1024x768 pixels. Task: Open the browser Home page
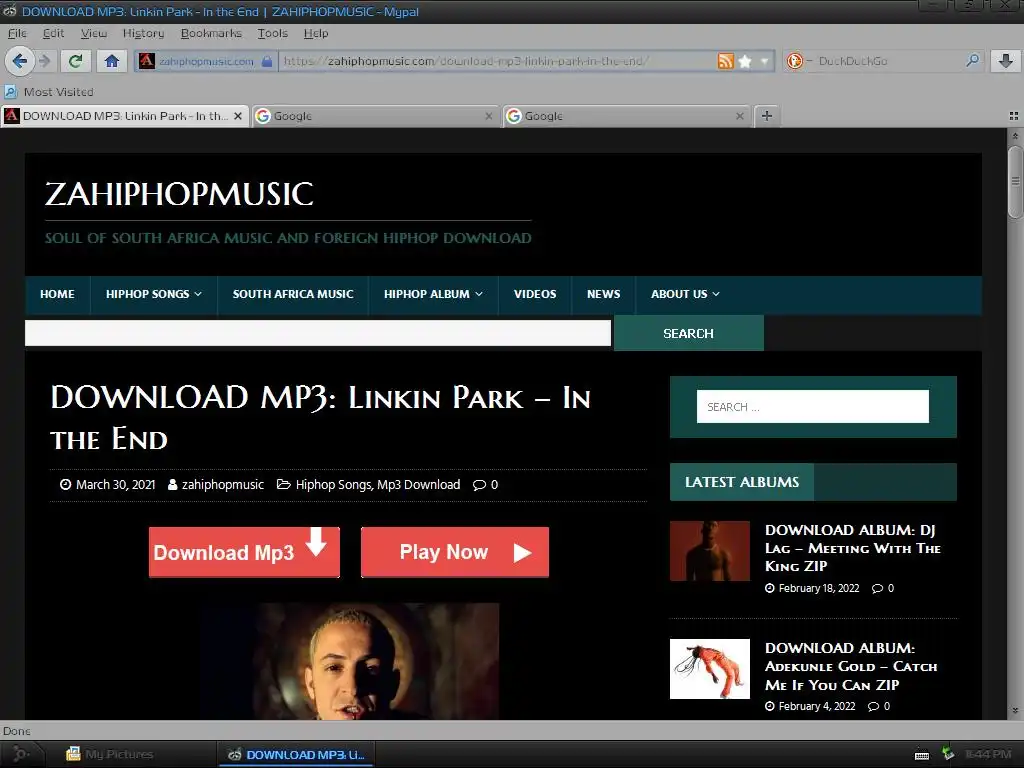112,61
